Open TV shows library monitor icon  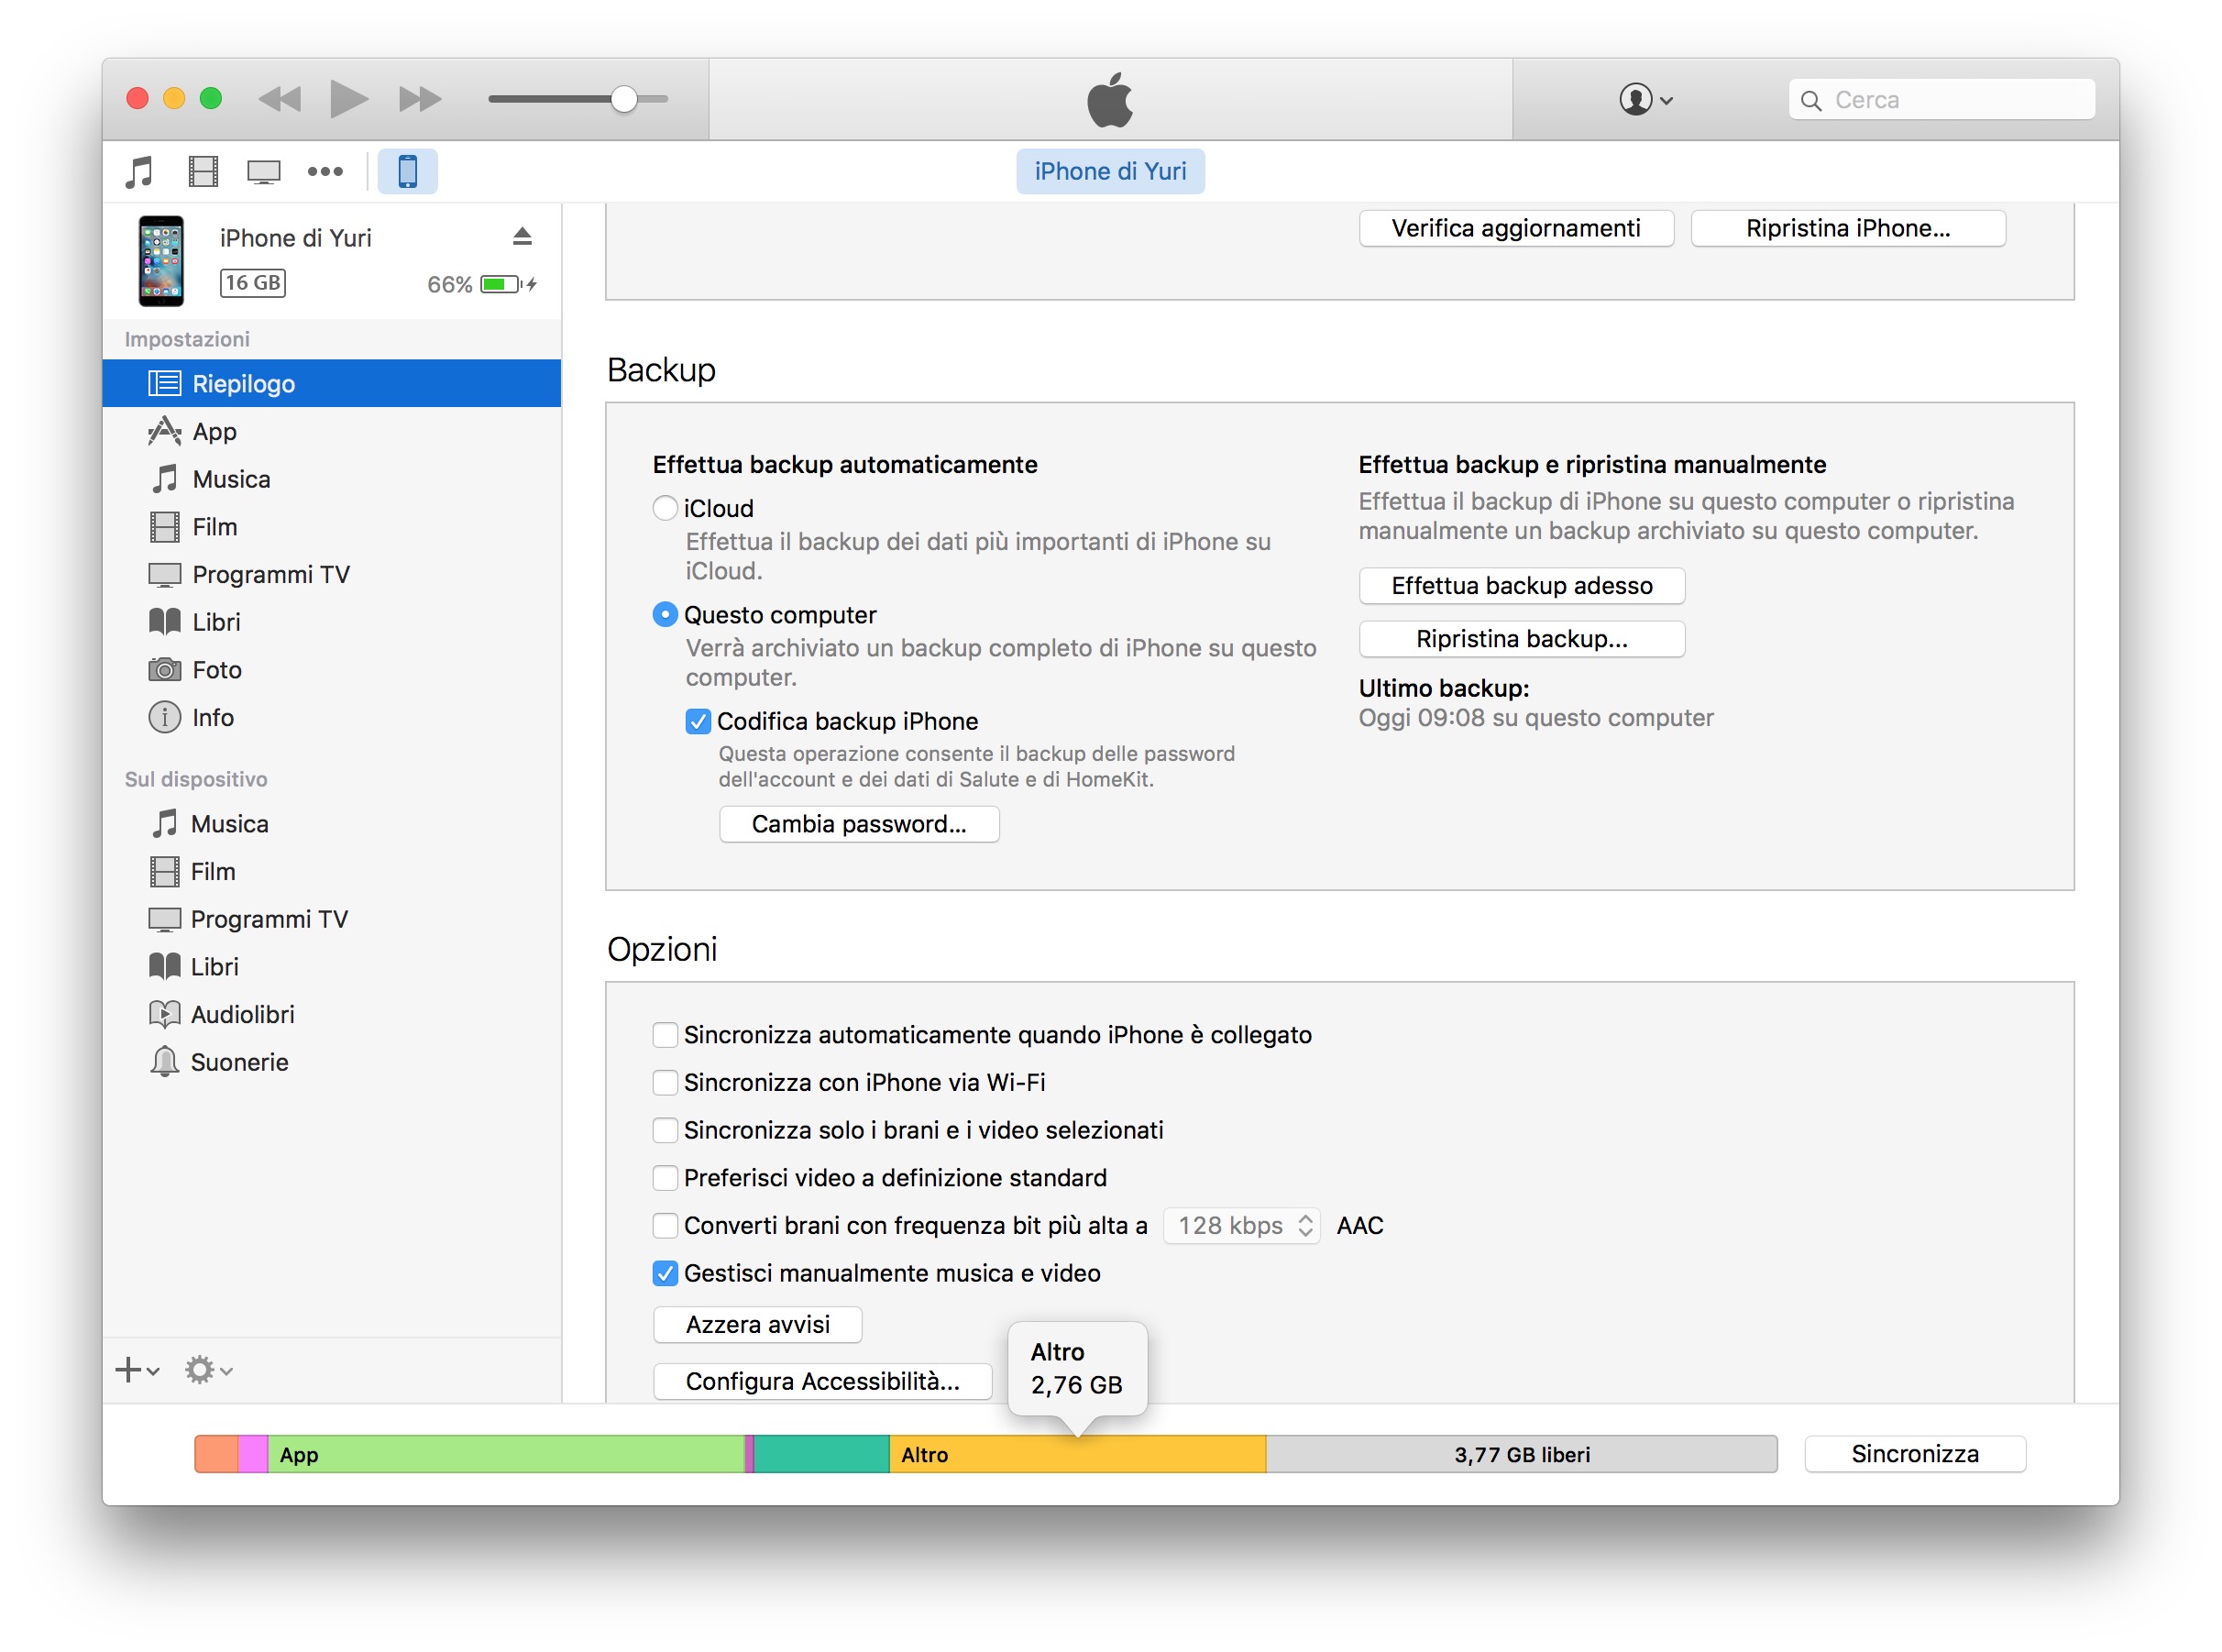264,172
